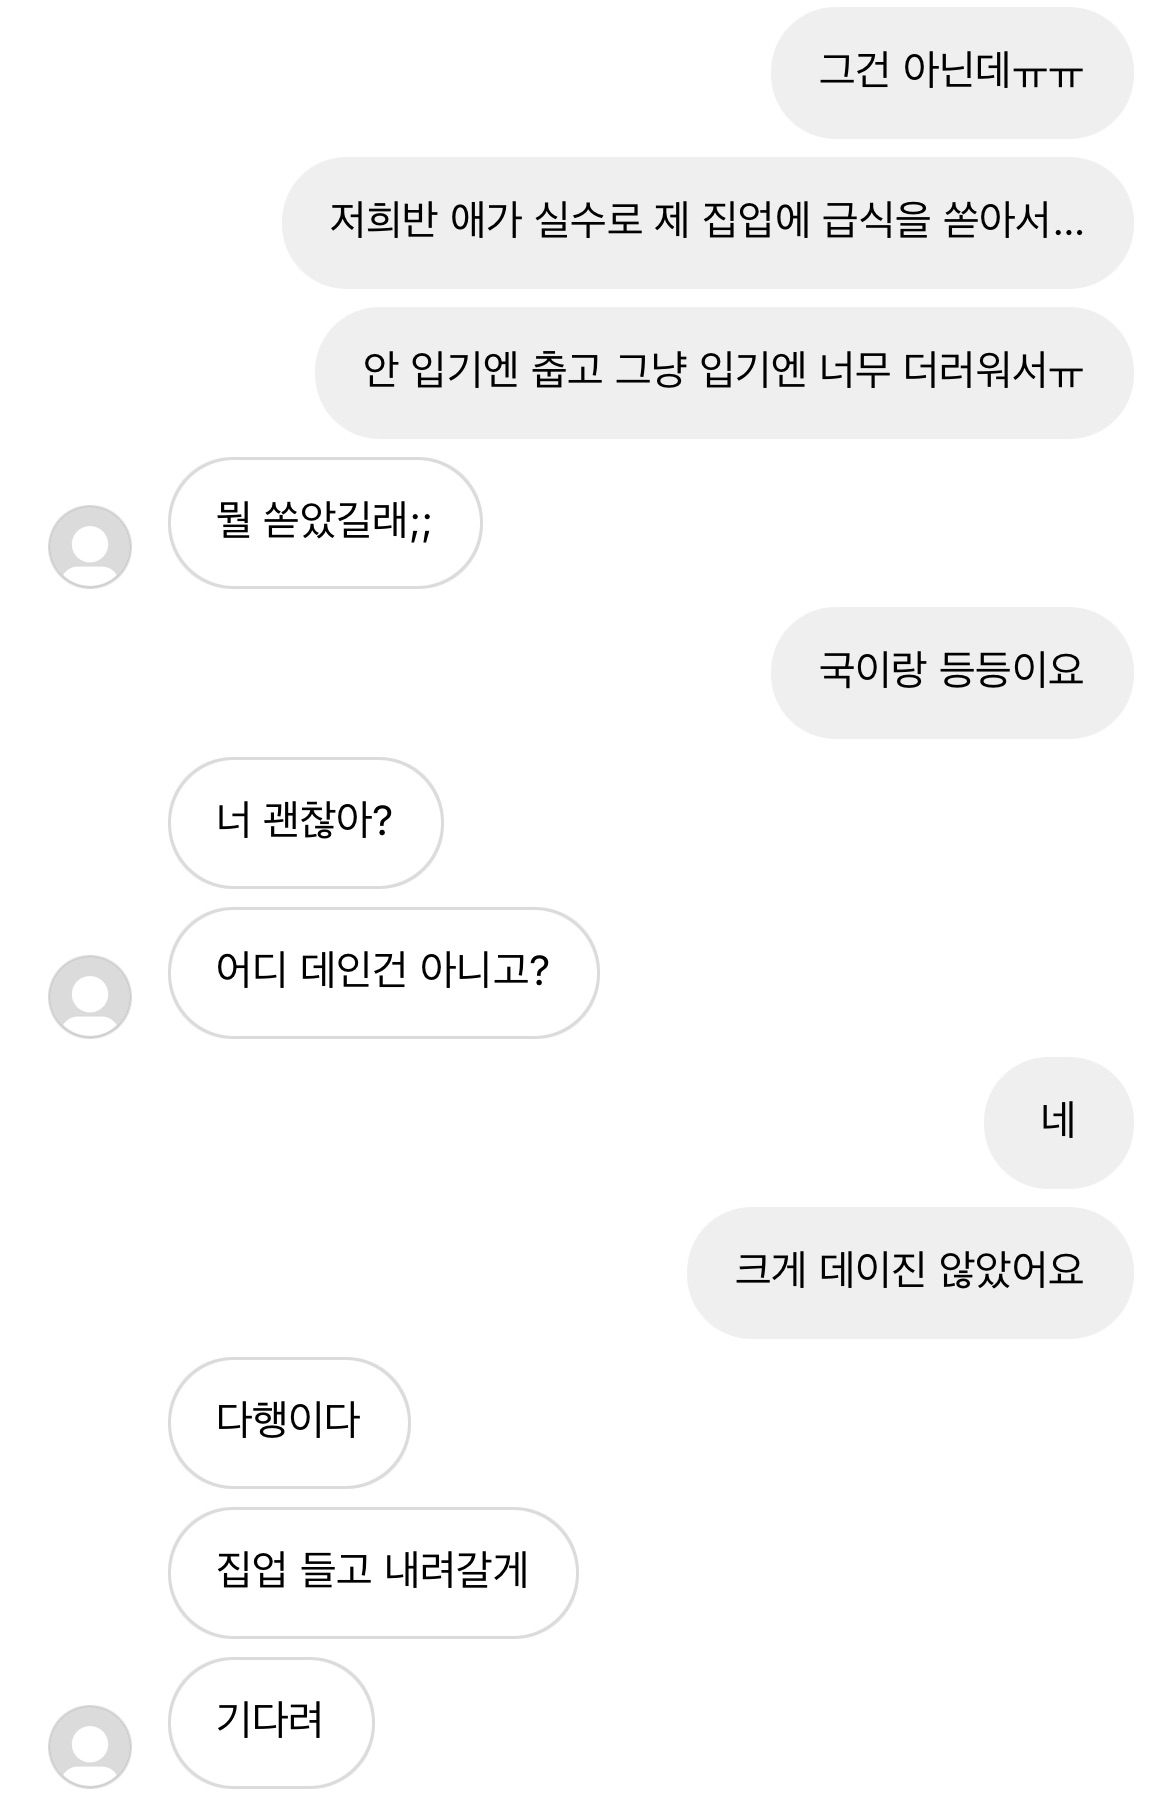Tap the profile avatar beside '뭘 쏟았길래;;'
This screenshot has width=1170, height=1794.
[90, 546]
